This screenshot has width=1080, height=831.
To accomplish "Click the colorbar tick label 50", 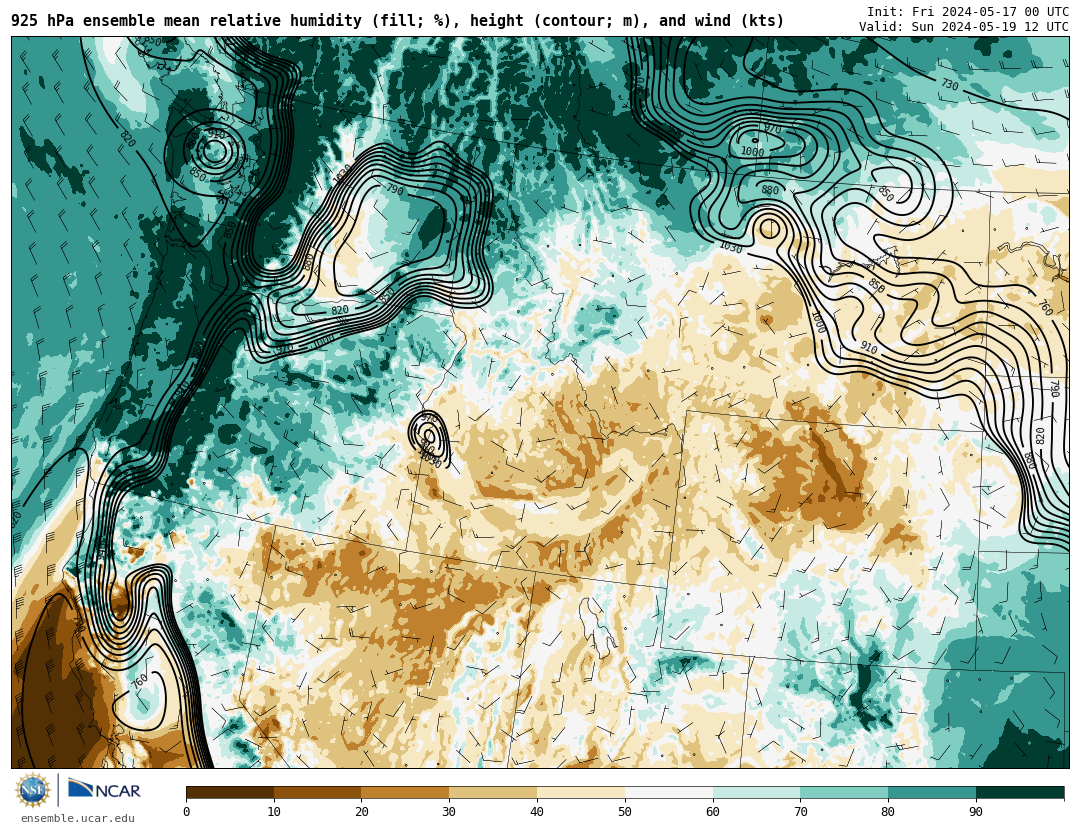I will pyautogui.click(x=625, y=812).
